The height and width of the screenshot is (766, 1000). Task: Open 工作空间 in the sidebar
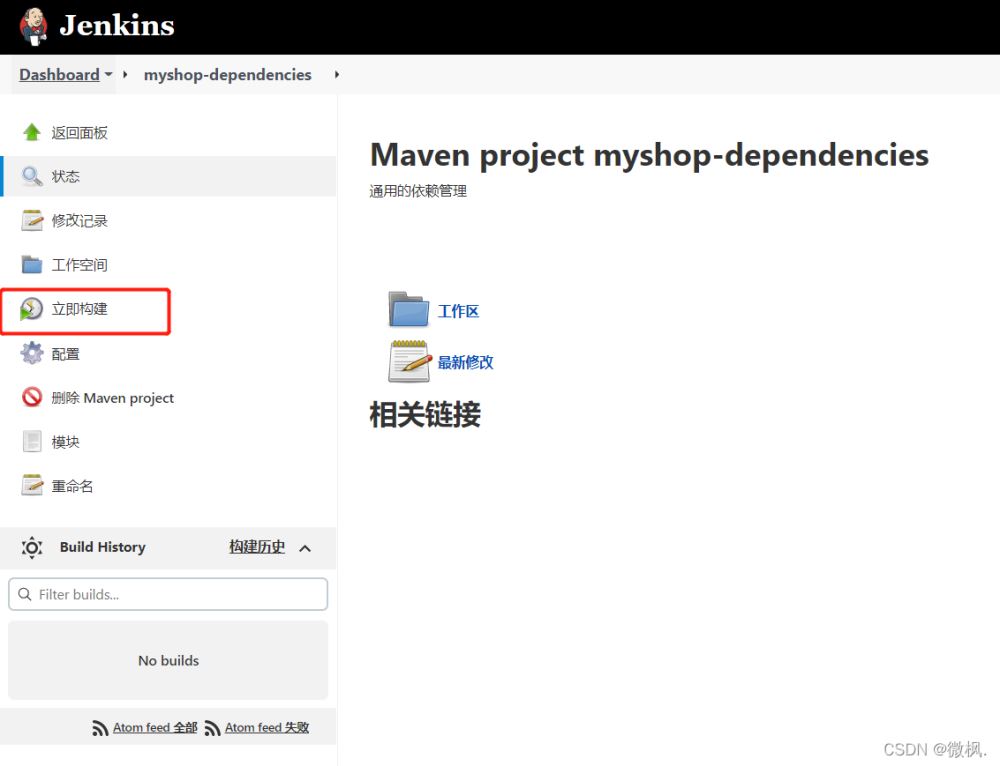79,265
